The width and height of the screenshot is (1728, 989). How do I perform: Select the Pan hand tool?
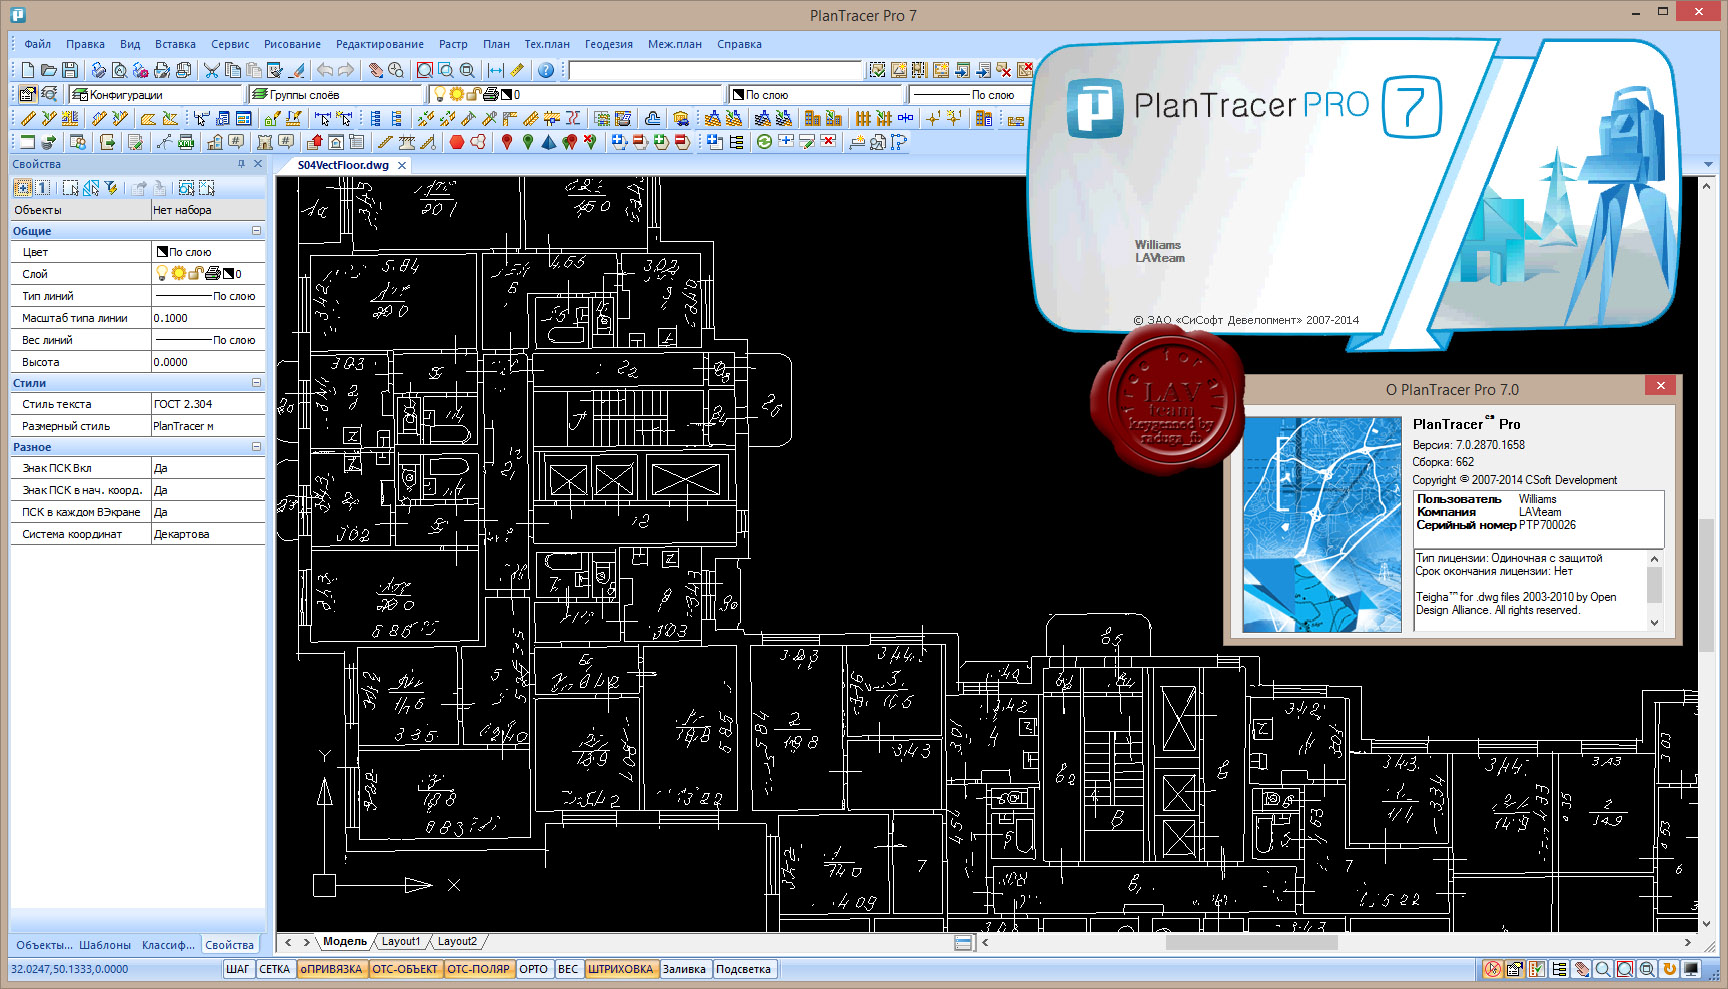(x=376, y=70)
